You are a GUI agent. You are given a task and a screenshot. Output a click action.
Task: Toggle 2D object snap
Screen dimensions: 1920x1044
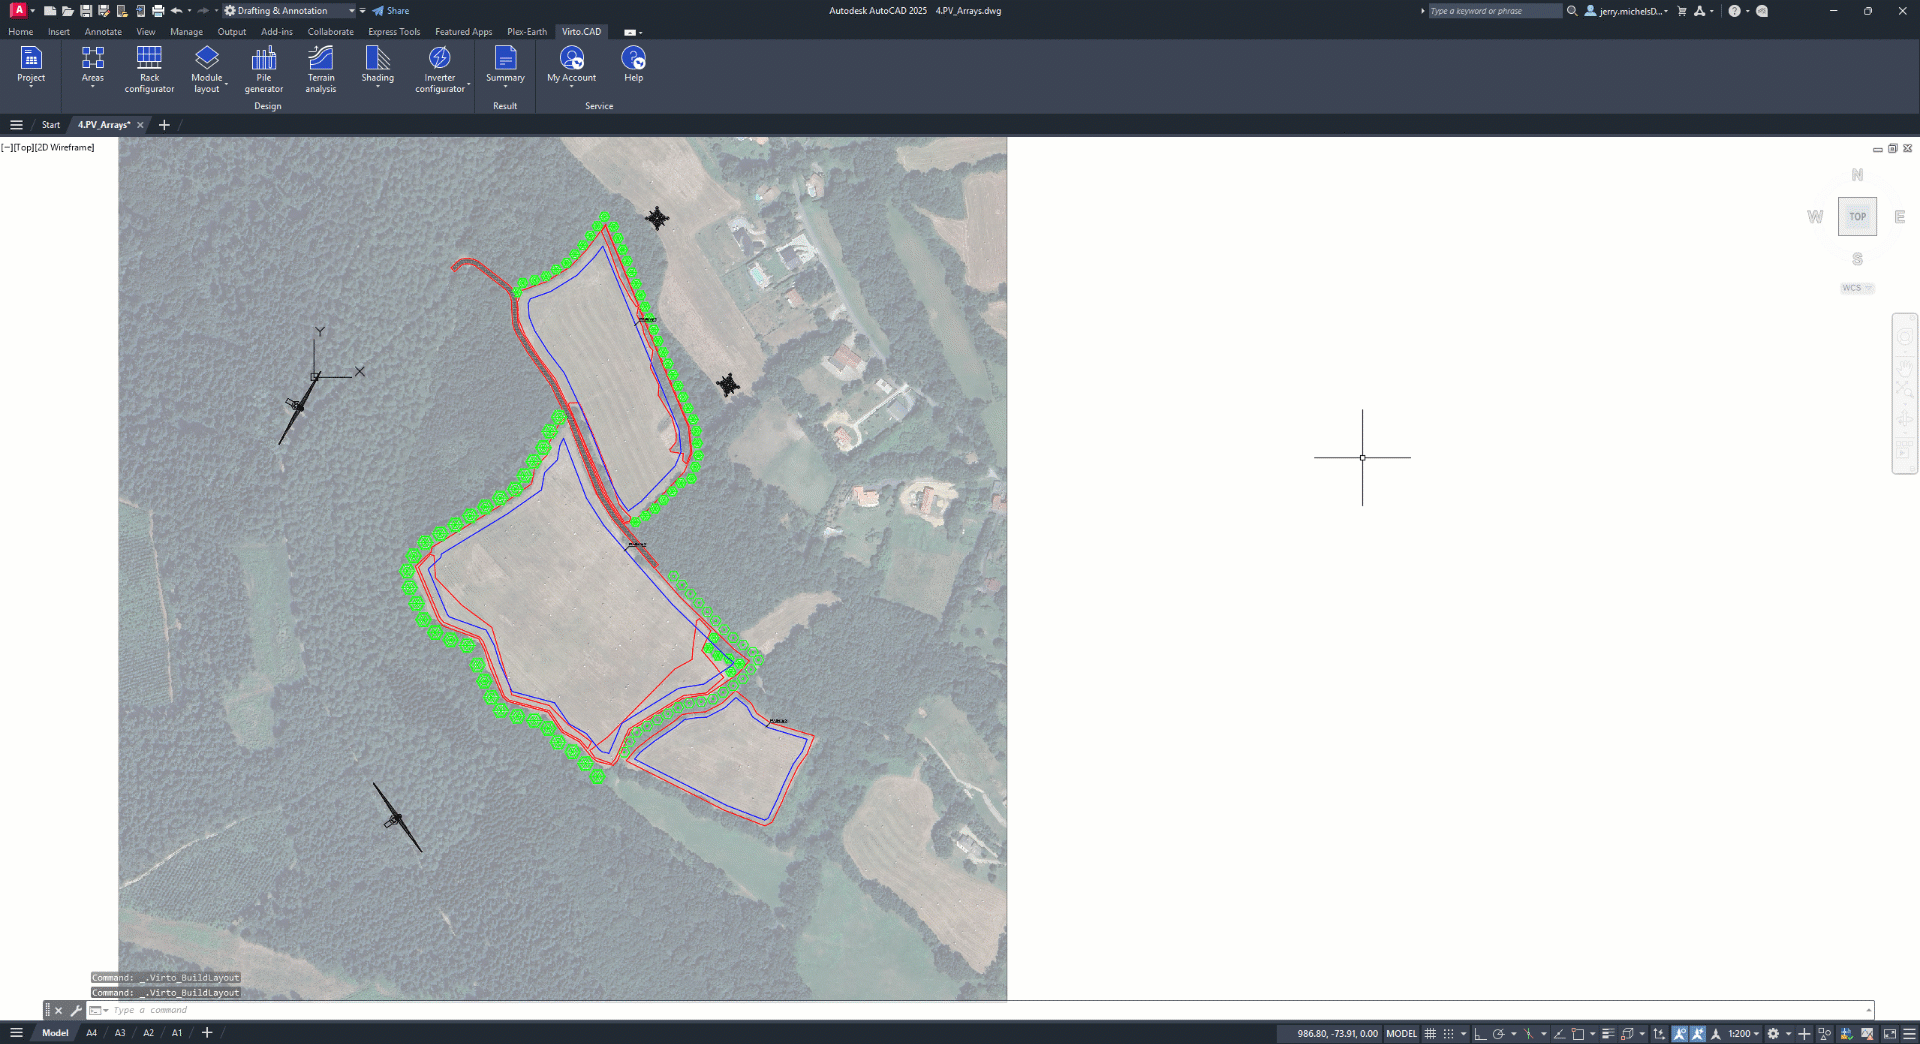coord(1578,1034)
